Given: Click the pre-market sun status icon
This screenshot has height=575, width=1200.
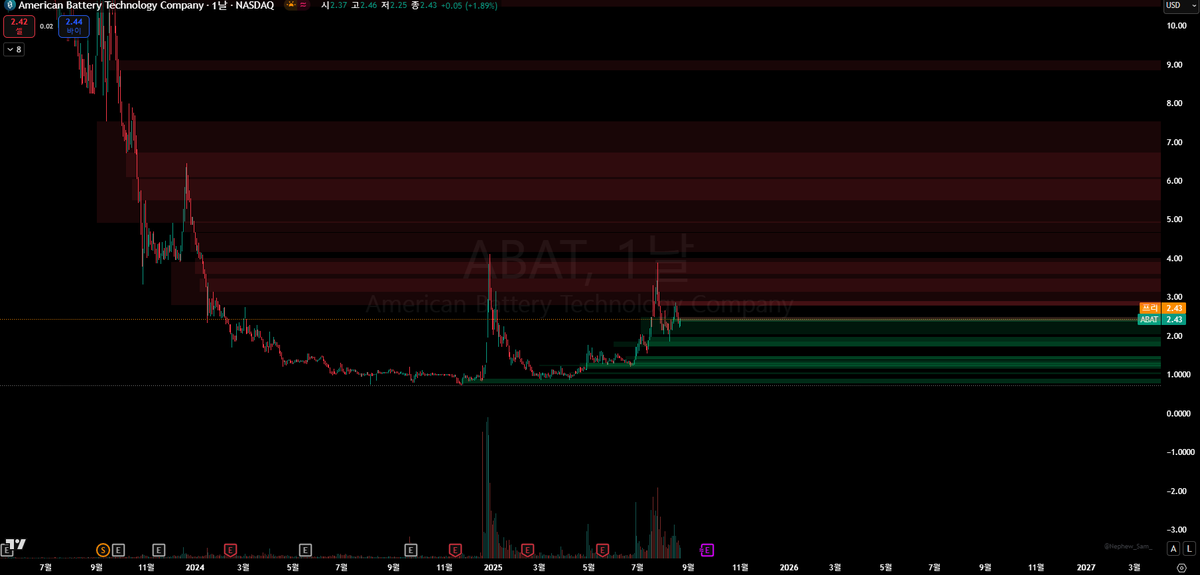Looking at the screenshot, I should click(x=290, y=5).
